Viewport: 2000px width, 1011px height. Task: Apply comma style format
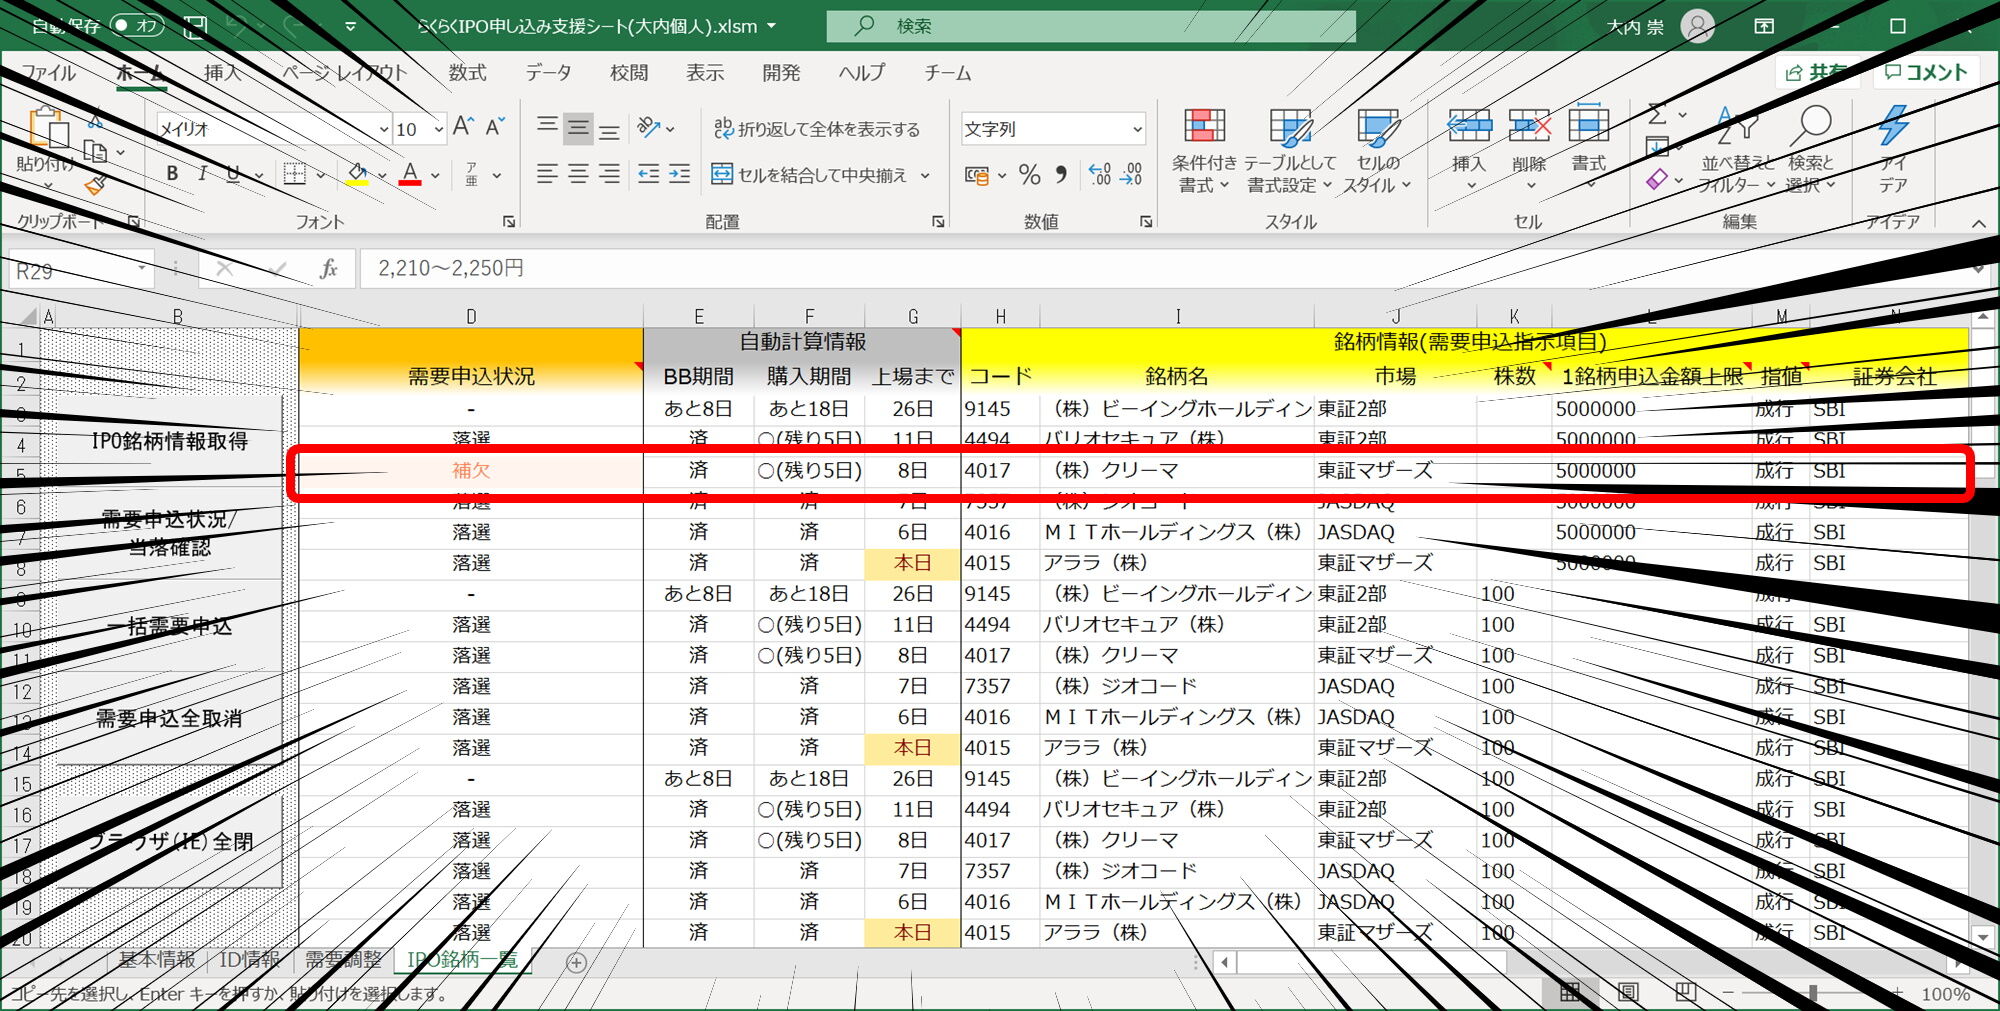click(1061, 174)
